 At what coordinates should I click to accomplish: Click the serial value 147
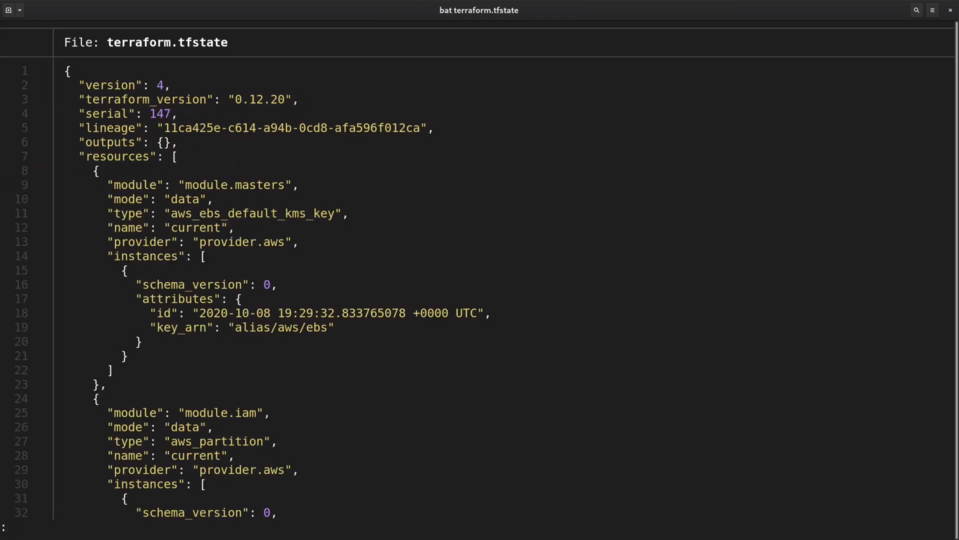[x=160, y=114]
